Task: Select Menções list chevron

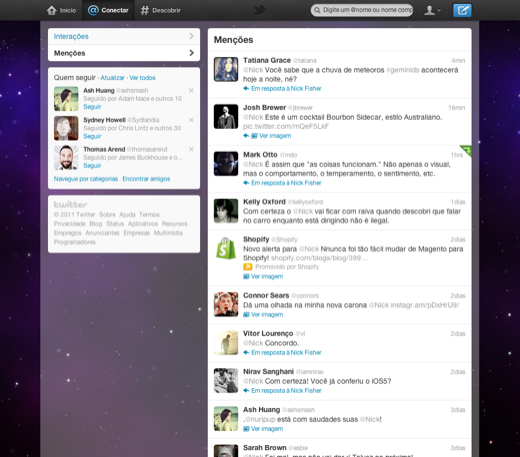Action: point(191,53)
